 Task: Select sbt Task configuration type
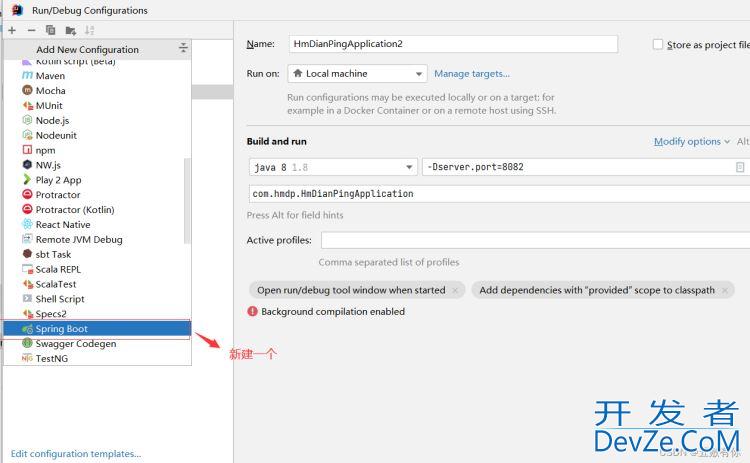point(97,254)
